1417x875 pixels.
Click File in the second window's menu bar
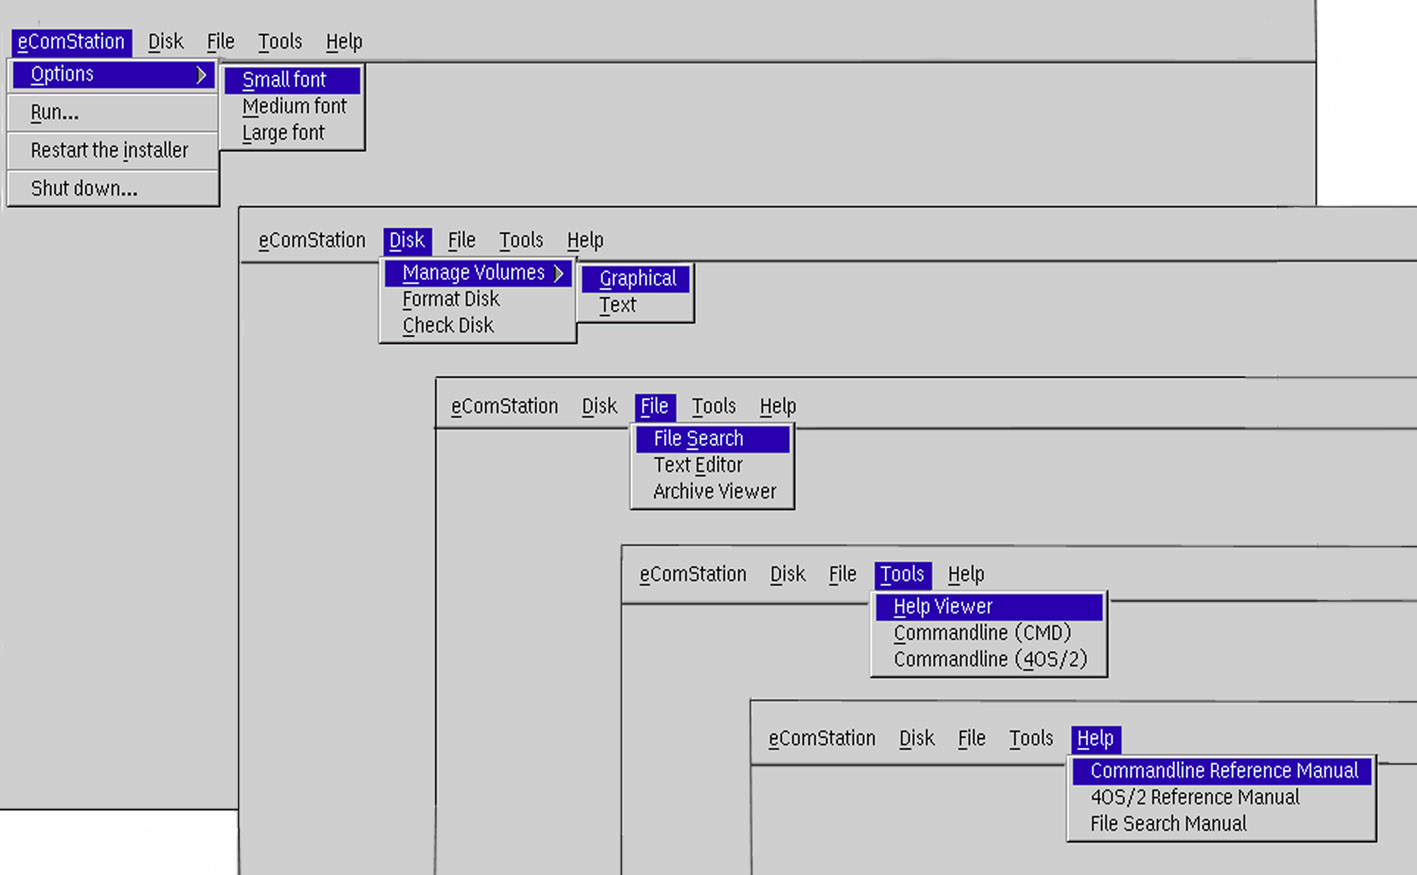[461, 241]
